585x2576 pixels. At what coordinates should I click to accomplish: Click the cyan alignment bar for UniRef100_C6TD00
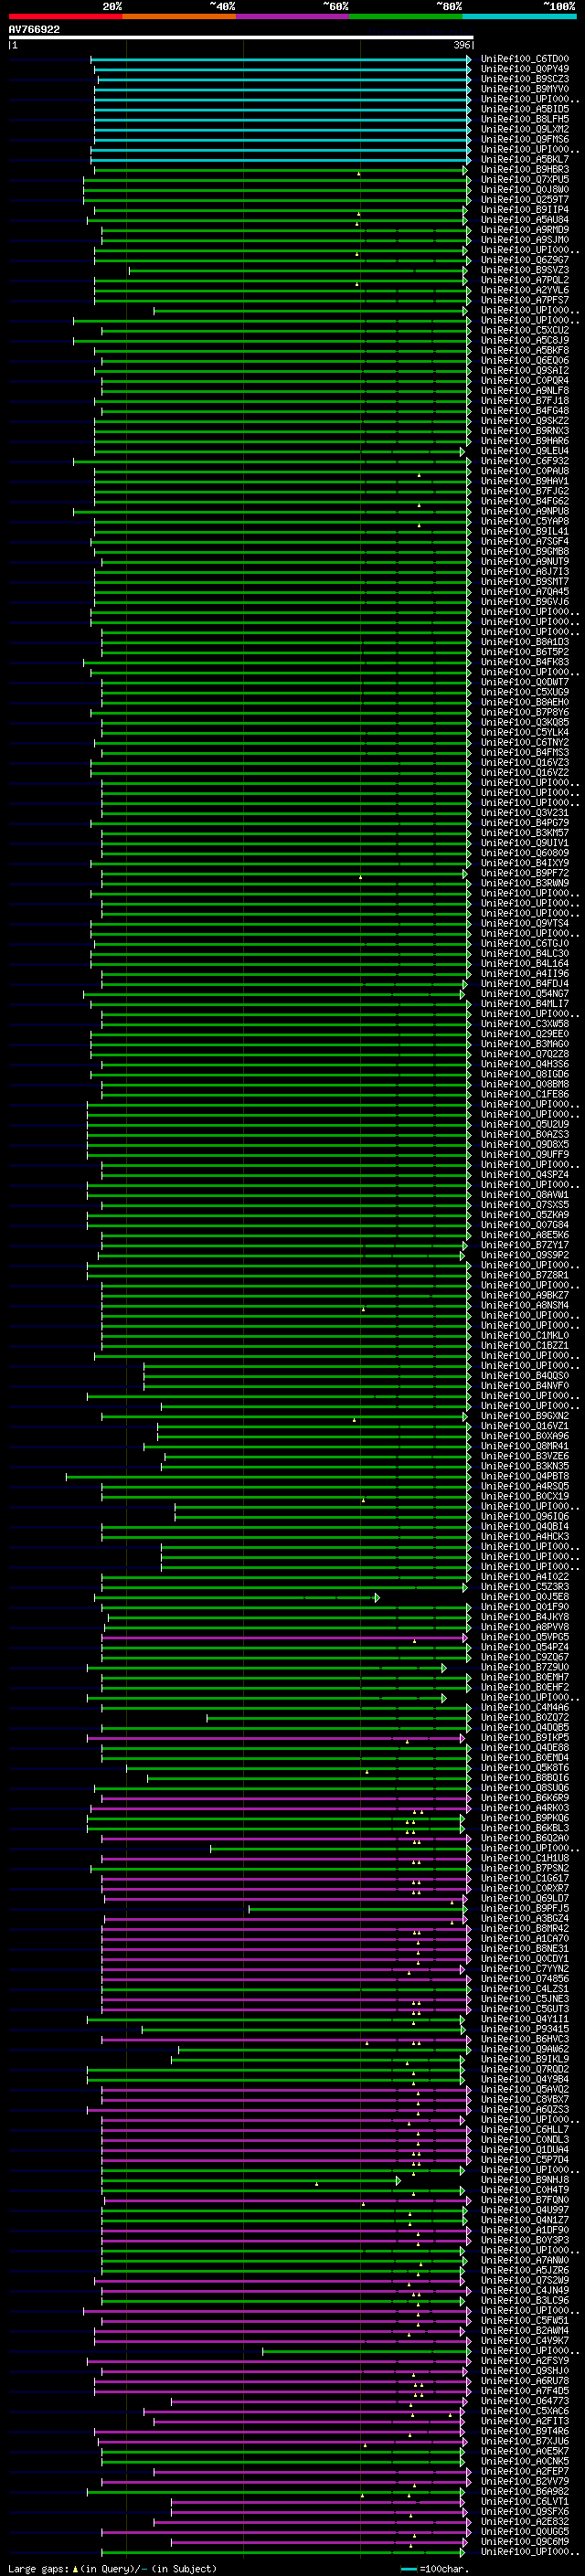pos(280,59)
